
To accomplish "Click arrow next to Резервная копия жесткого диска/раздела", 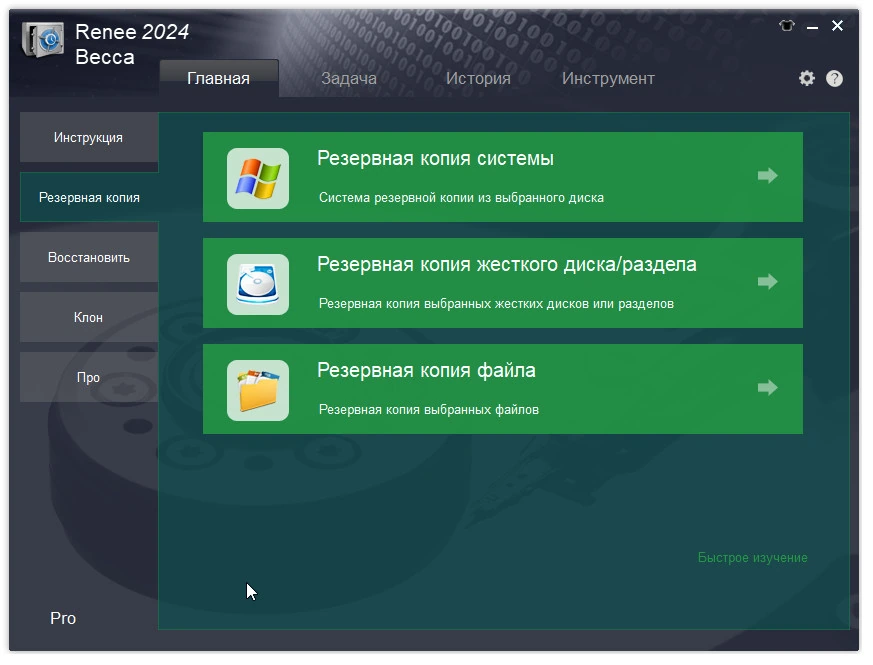I will tap(768, 282).
